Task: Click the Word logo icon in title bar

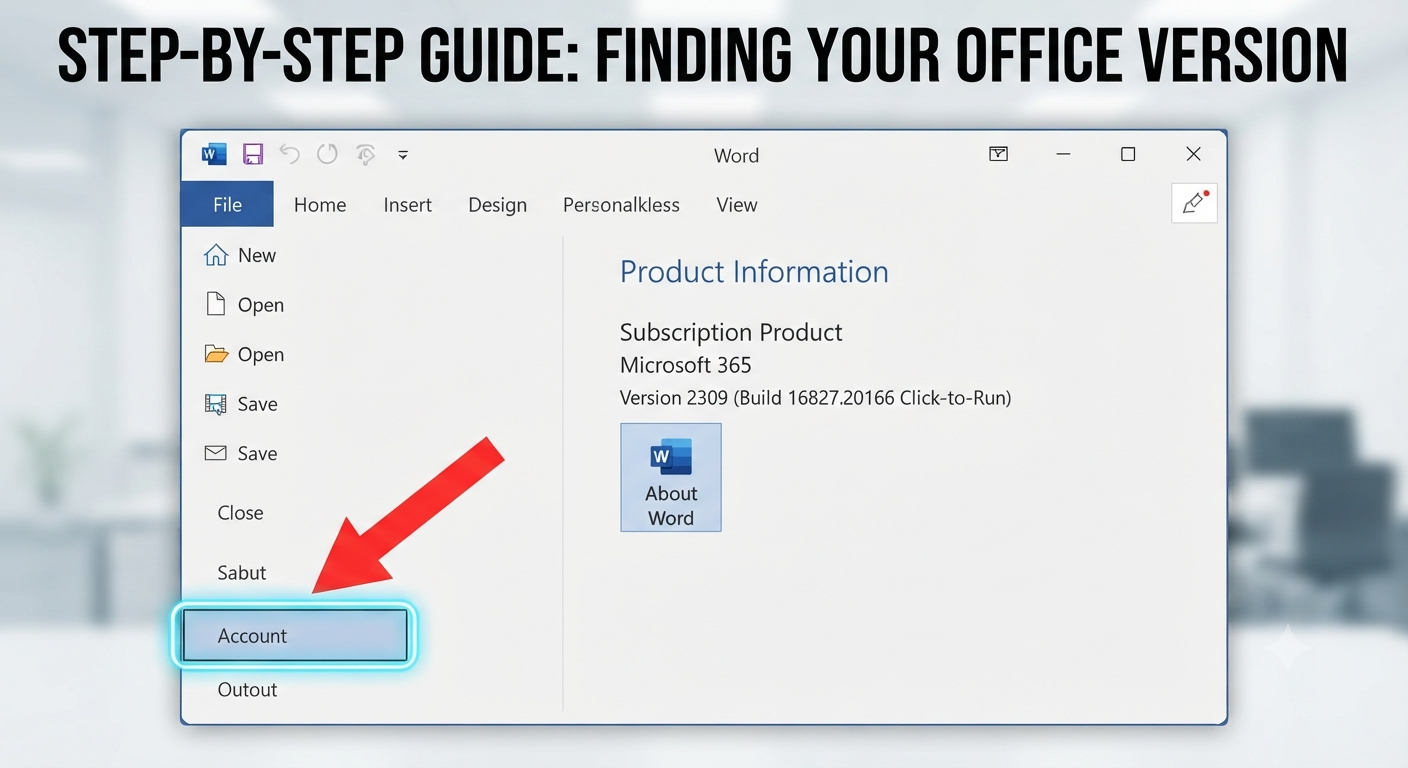Action: 214,154
